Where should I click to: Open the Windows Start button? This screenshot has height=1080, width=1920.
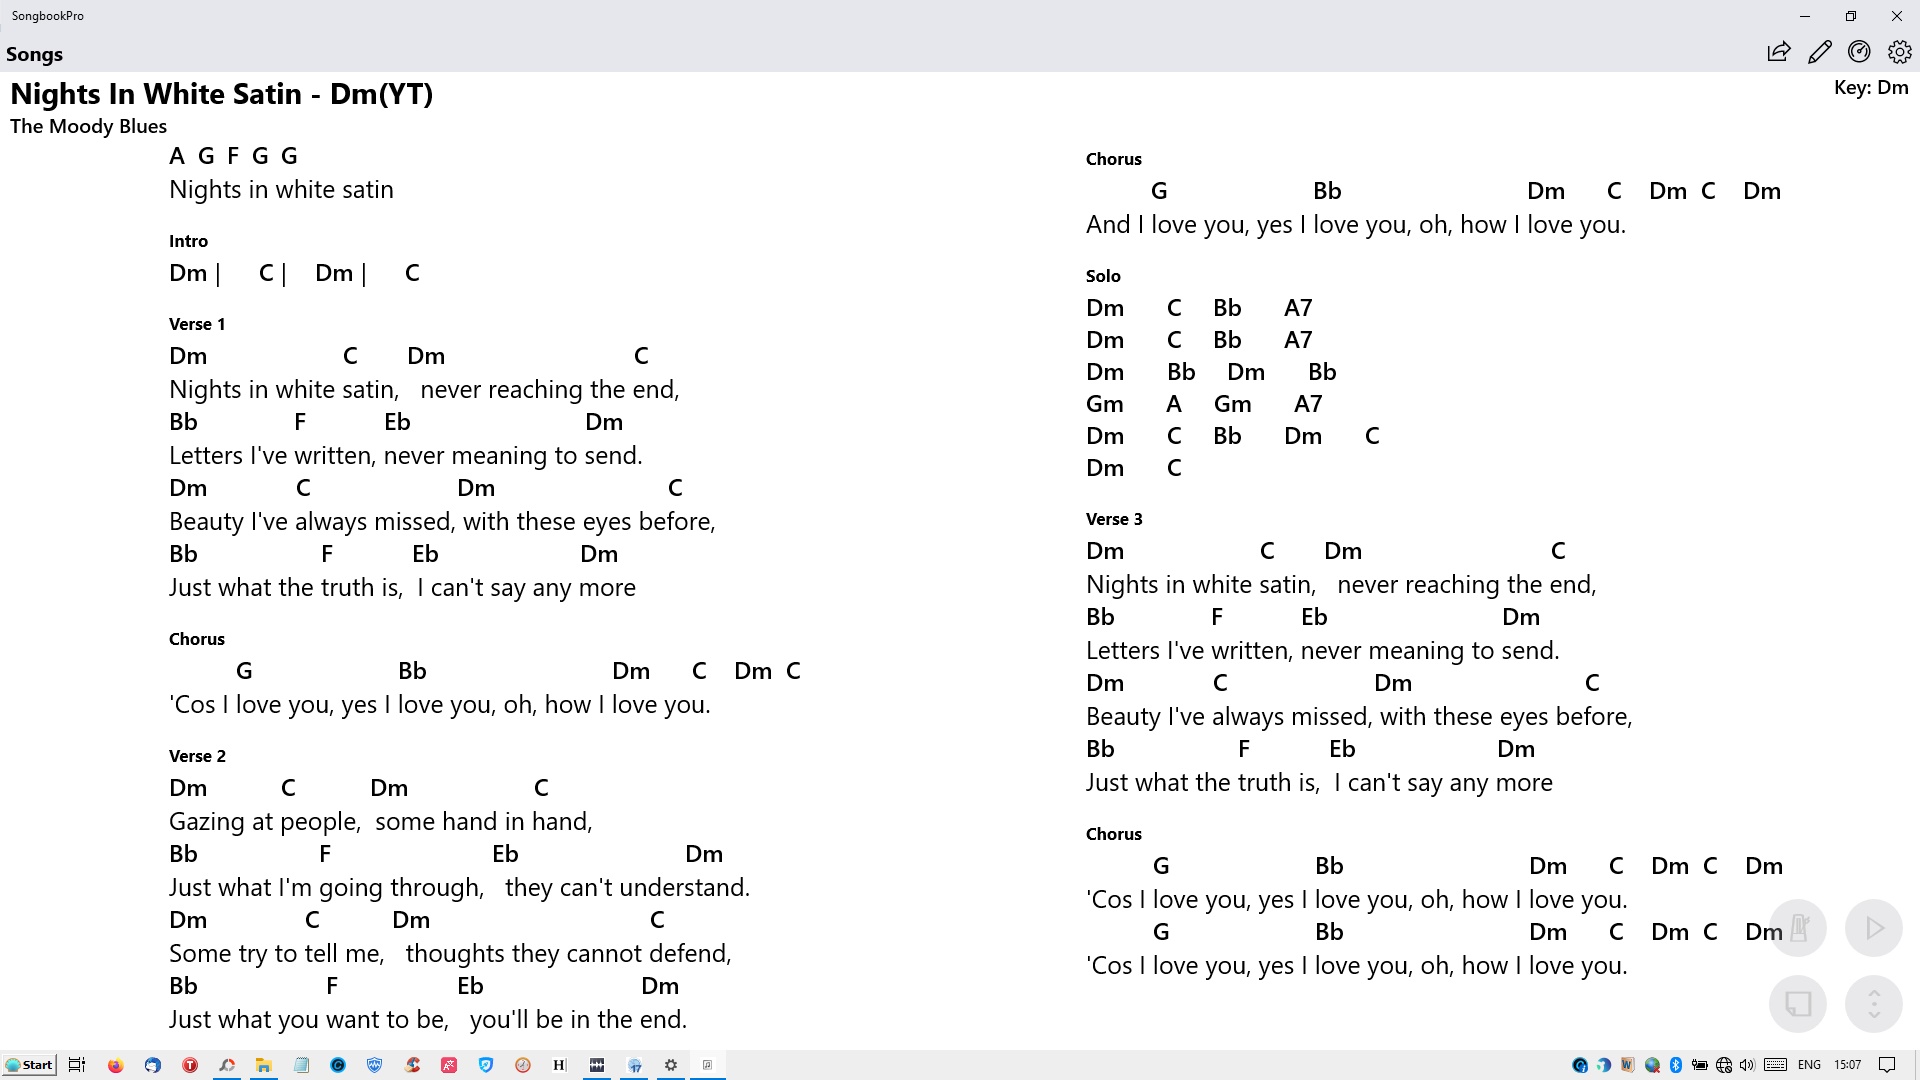point(29,1065)
